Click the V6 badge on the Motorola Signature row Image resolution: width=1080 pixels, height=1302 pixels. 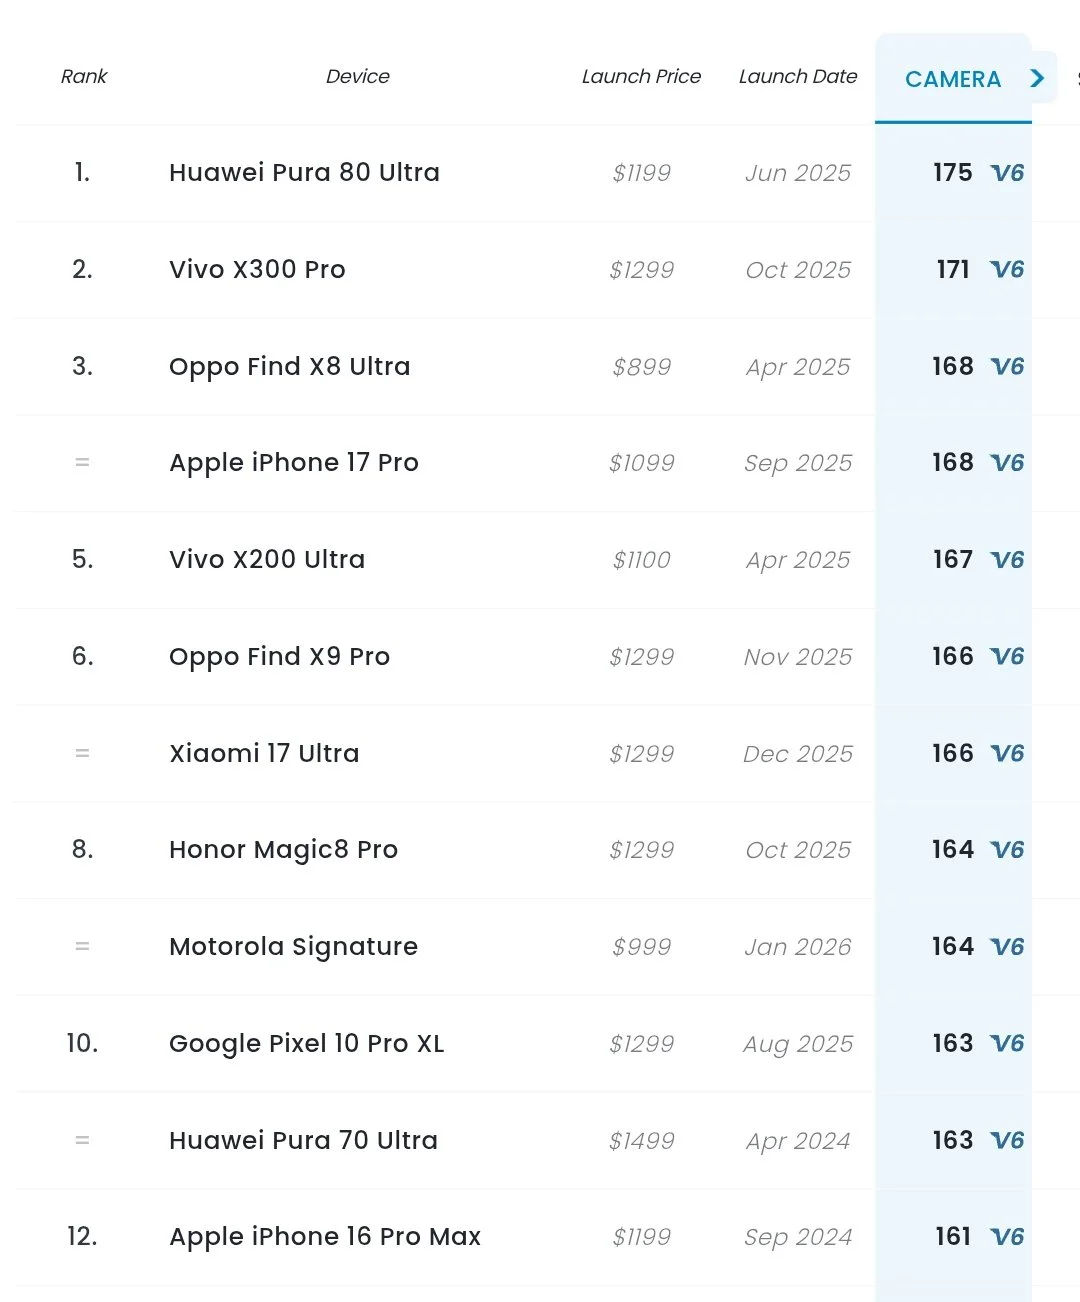pyautogui.click(x=1009, y=946)
